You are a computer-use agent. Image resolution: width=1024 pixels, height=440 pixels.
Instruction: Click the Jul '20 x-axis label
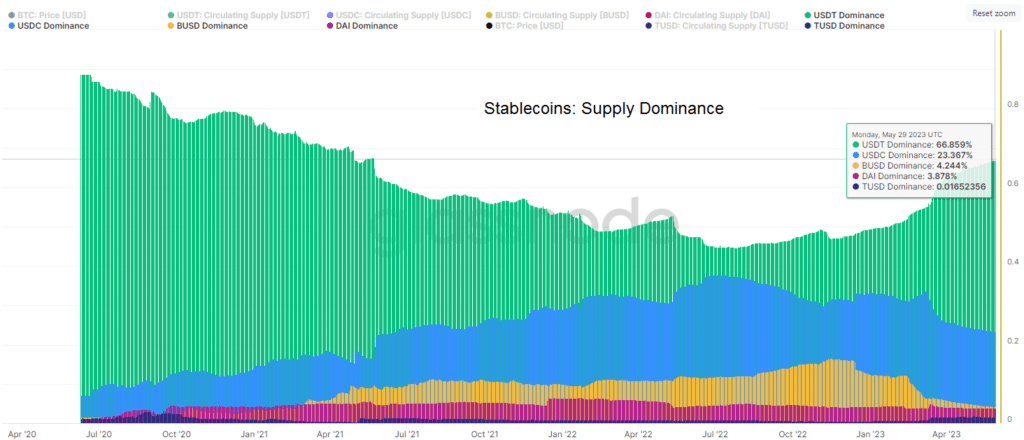(98, 435)
